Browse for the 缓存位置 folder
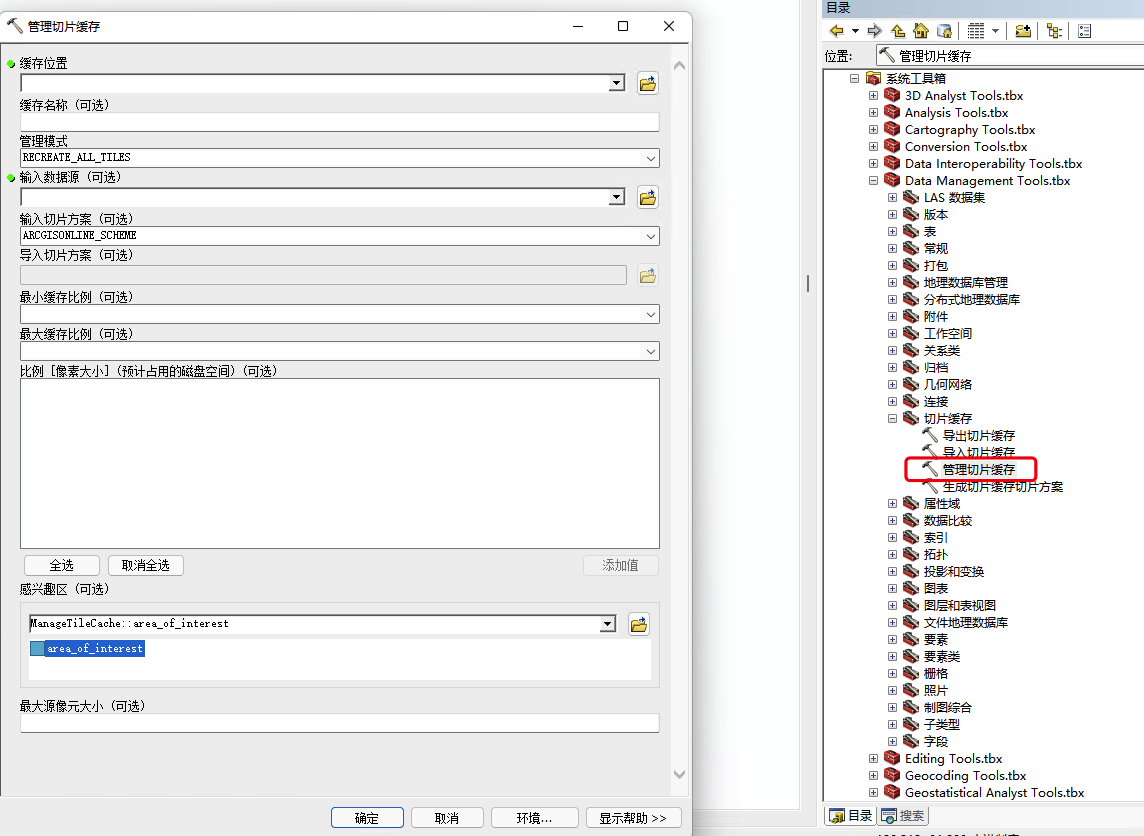 [648, 83]
